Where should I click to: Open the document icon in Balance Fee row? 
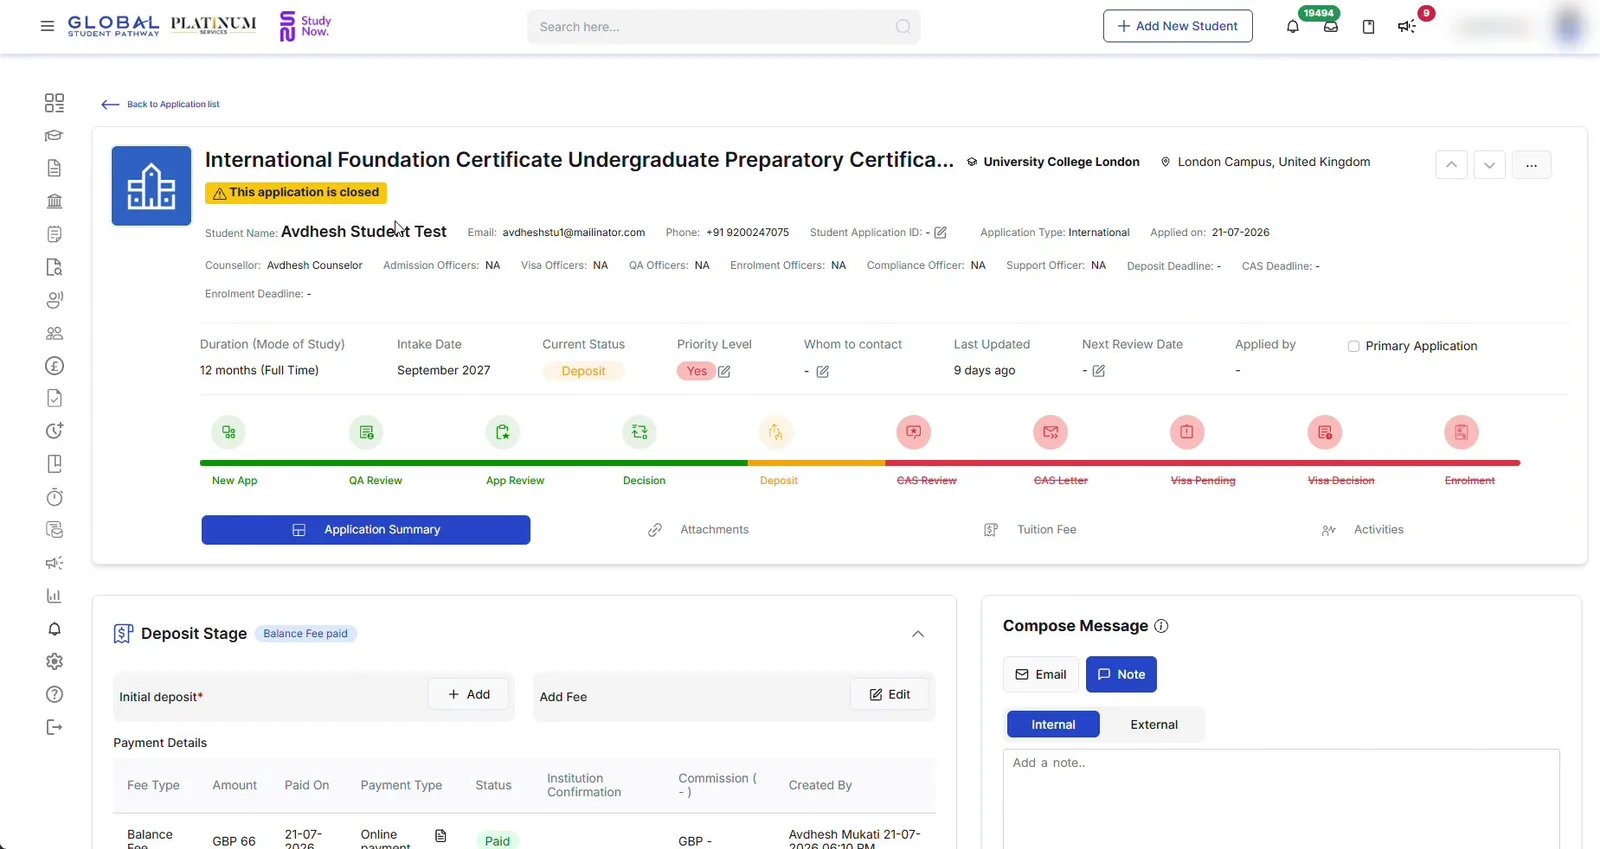pos(440,836)
